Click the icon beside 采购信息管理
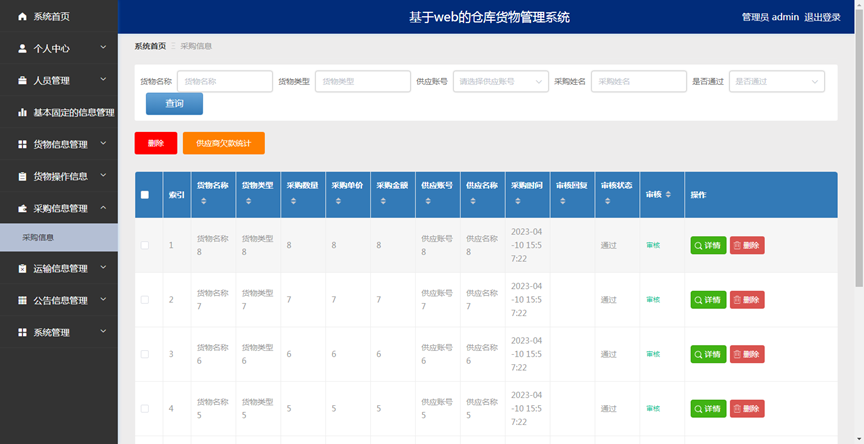 coord(22,208)
